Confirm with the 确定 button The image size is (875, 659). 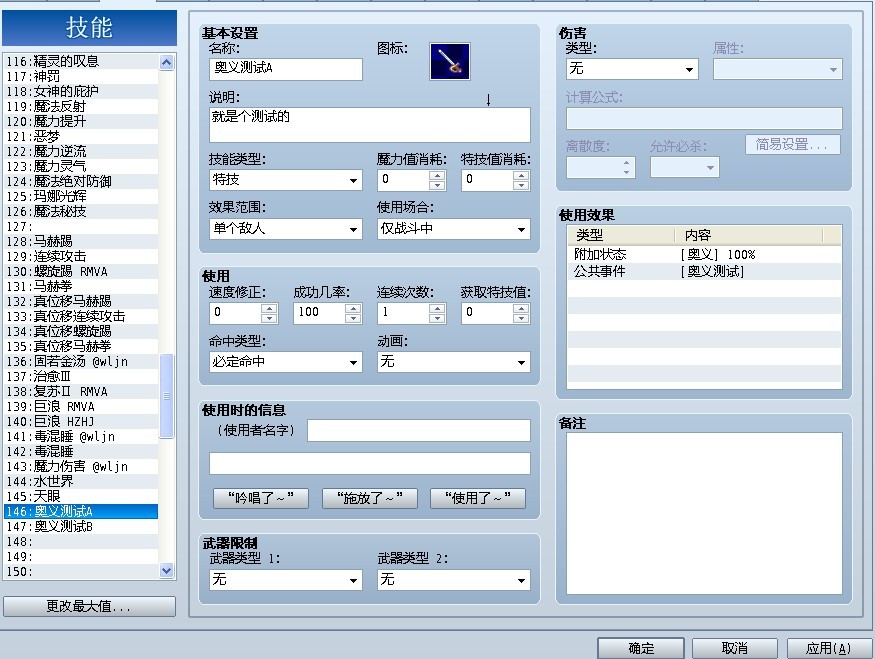pyautogui.click(x=641, y=648)
